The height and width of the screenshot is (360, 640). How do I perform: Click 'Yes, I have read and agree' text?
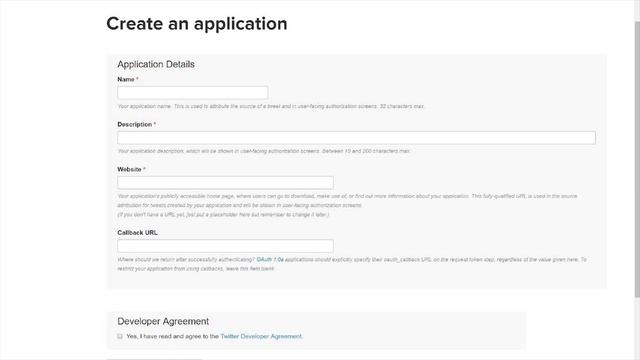(x=173, y=336)
